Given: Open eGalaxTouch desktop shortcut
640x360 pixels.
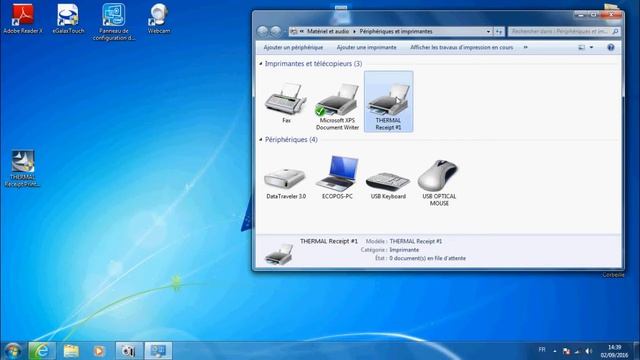Looking at the screenshot, I should (68, 19).
